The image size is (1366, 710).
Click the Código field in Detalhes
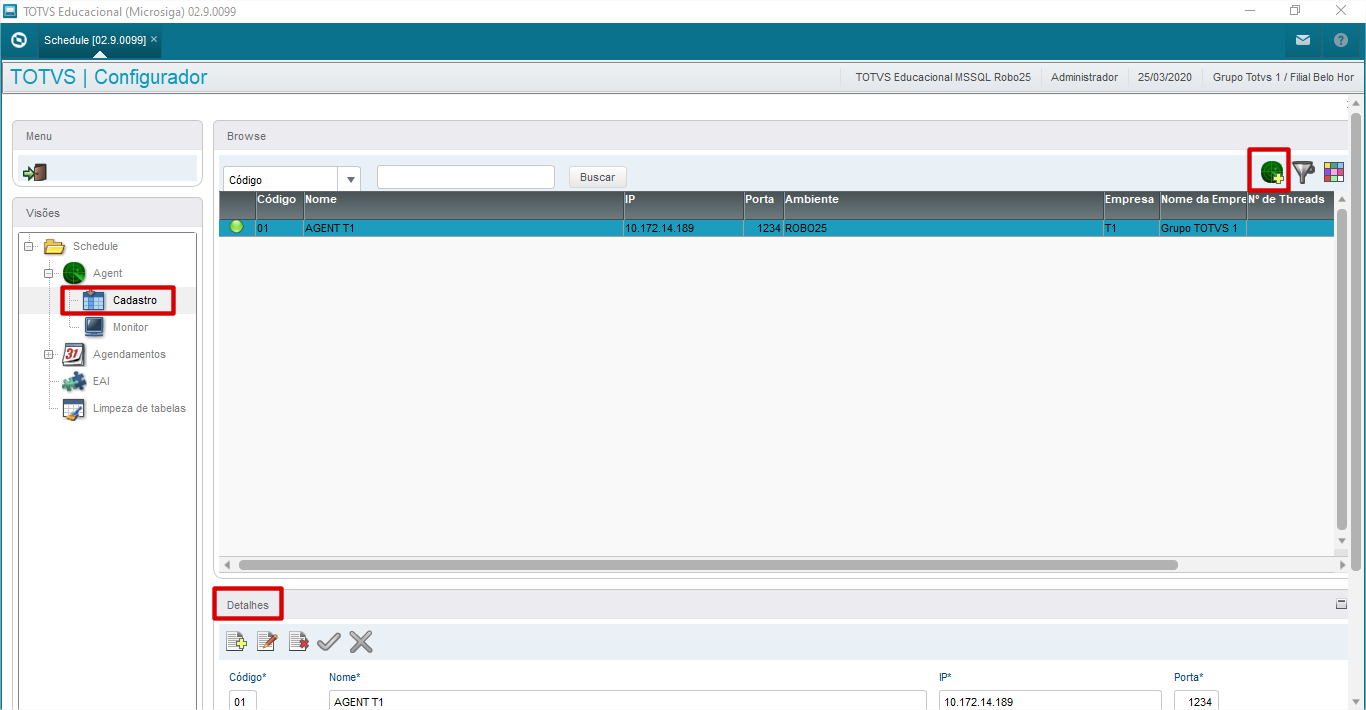[243, 701]
